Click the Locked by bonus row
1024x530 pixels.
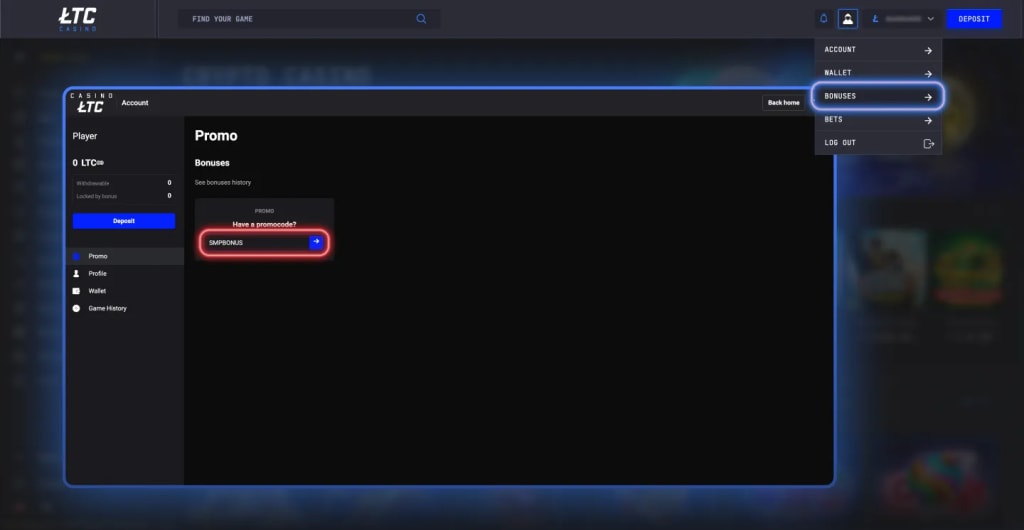(x=124, y=196)
